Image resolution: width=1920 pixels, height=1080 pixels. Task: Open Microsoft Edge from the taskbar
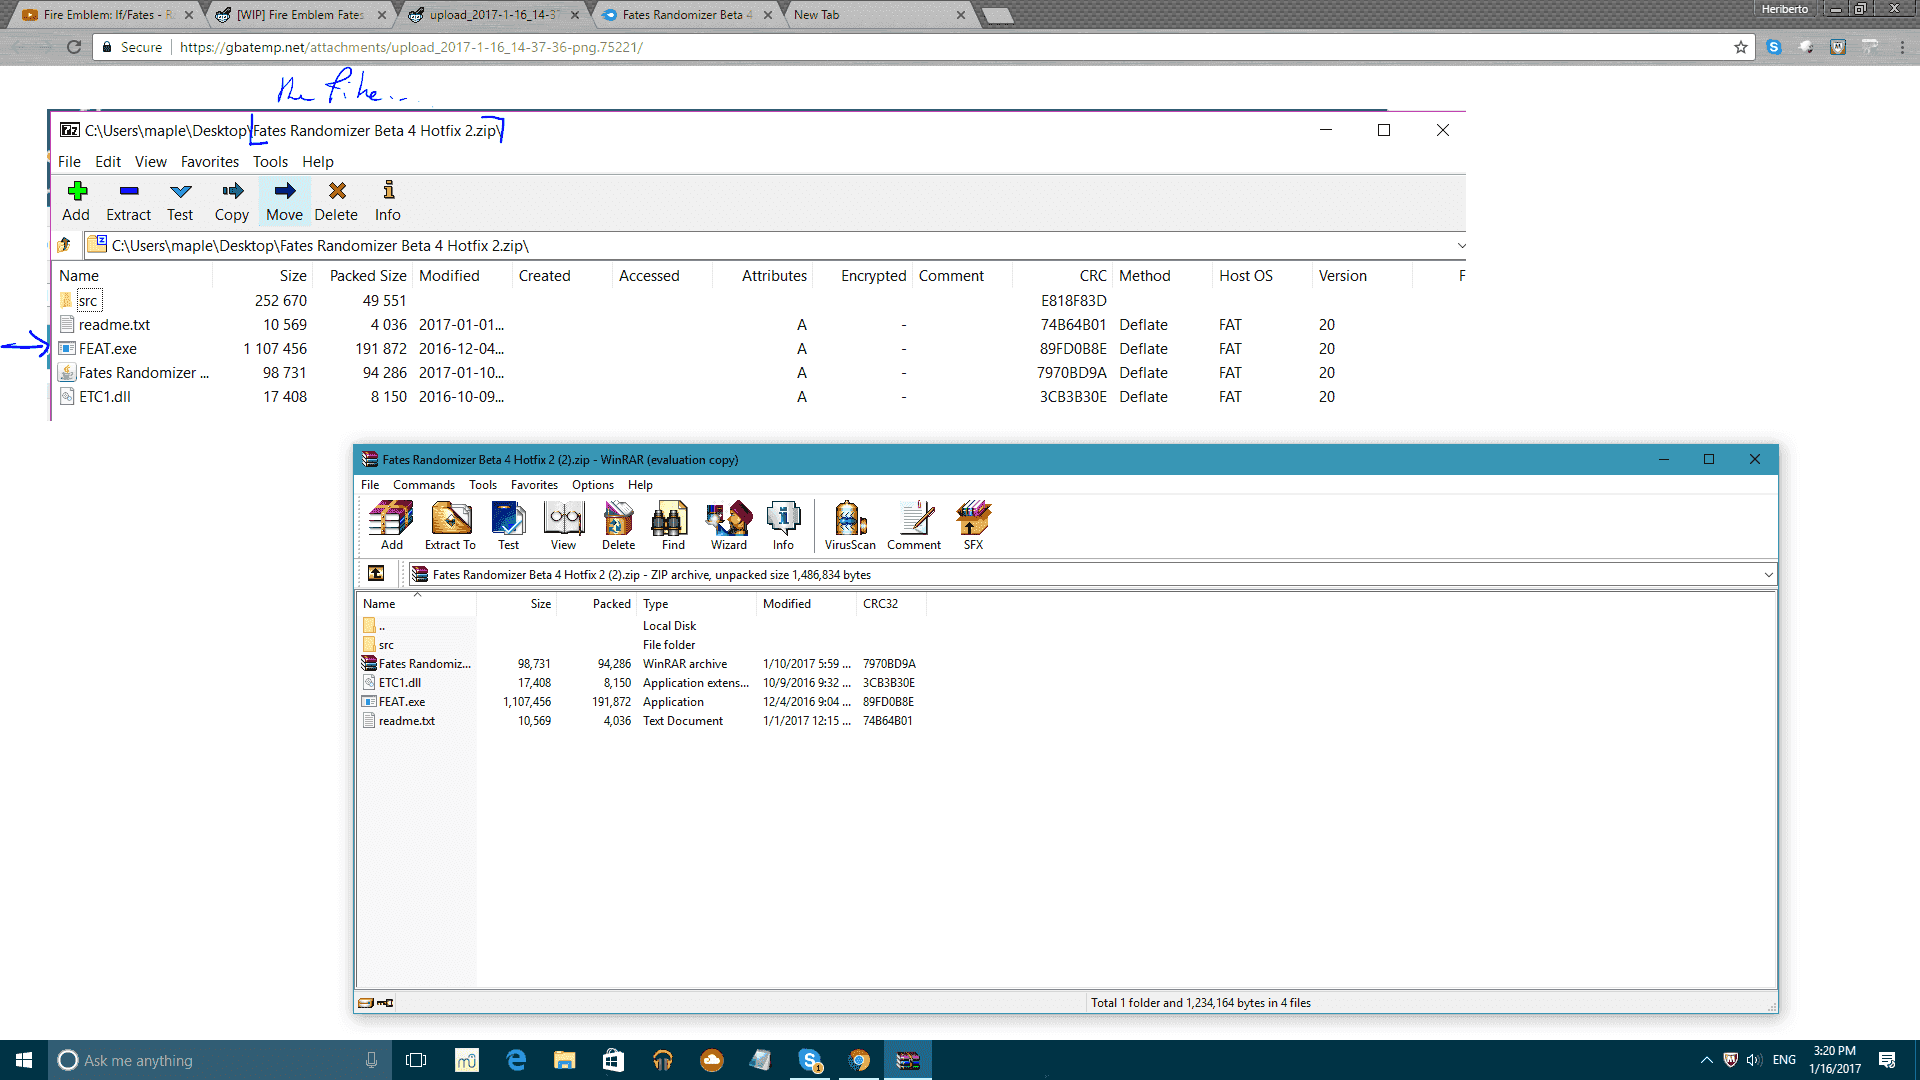pyautogui.click(x=516, y=1060)
